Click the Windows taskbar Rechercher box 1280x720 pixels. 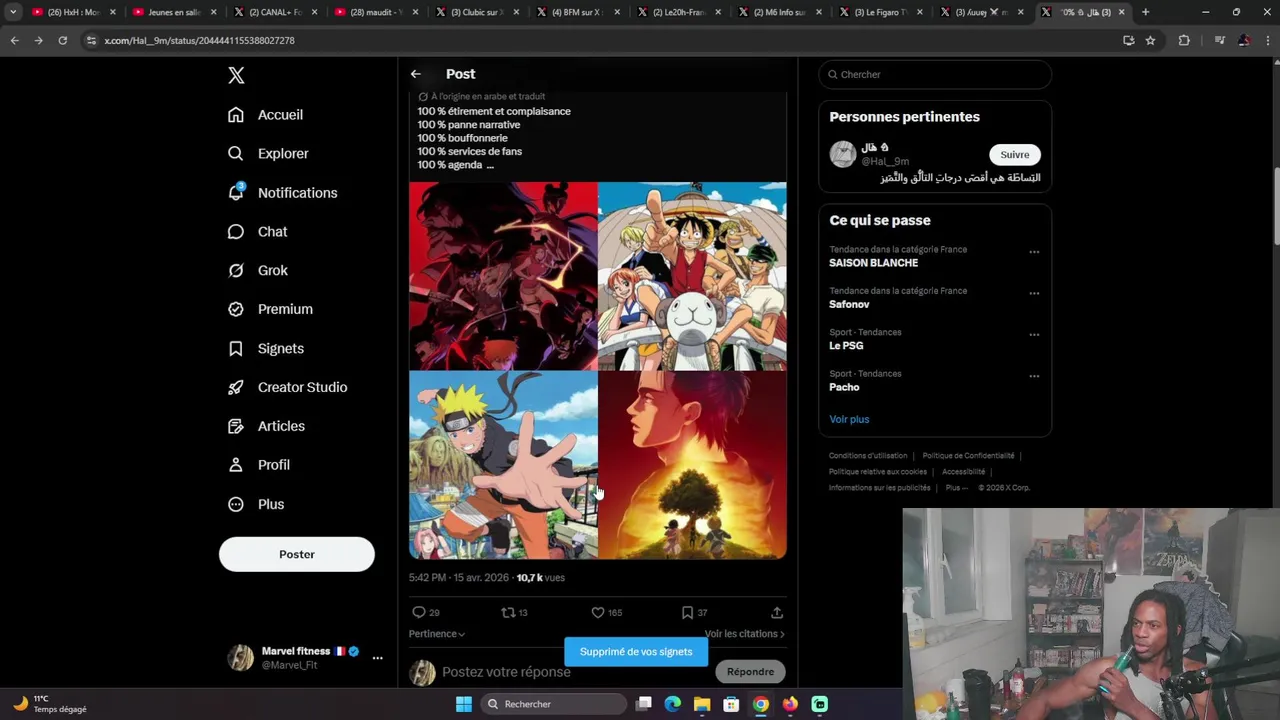tap(556, 704)
